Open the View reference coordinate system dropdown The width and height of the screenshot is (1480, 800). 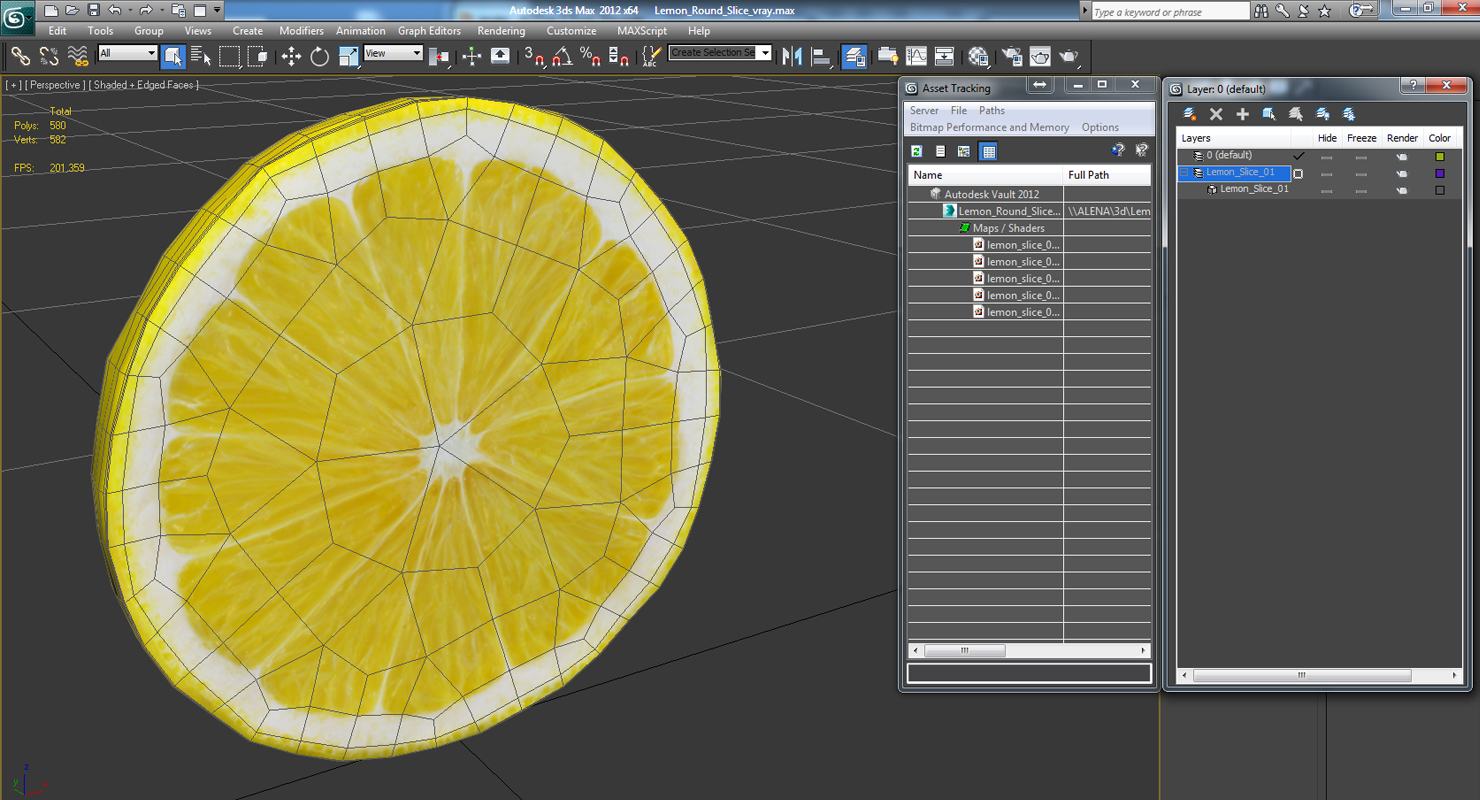pos(393,53)
